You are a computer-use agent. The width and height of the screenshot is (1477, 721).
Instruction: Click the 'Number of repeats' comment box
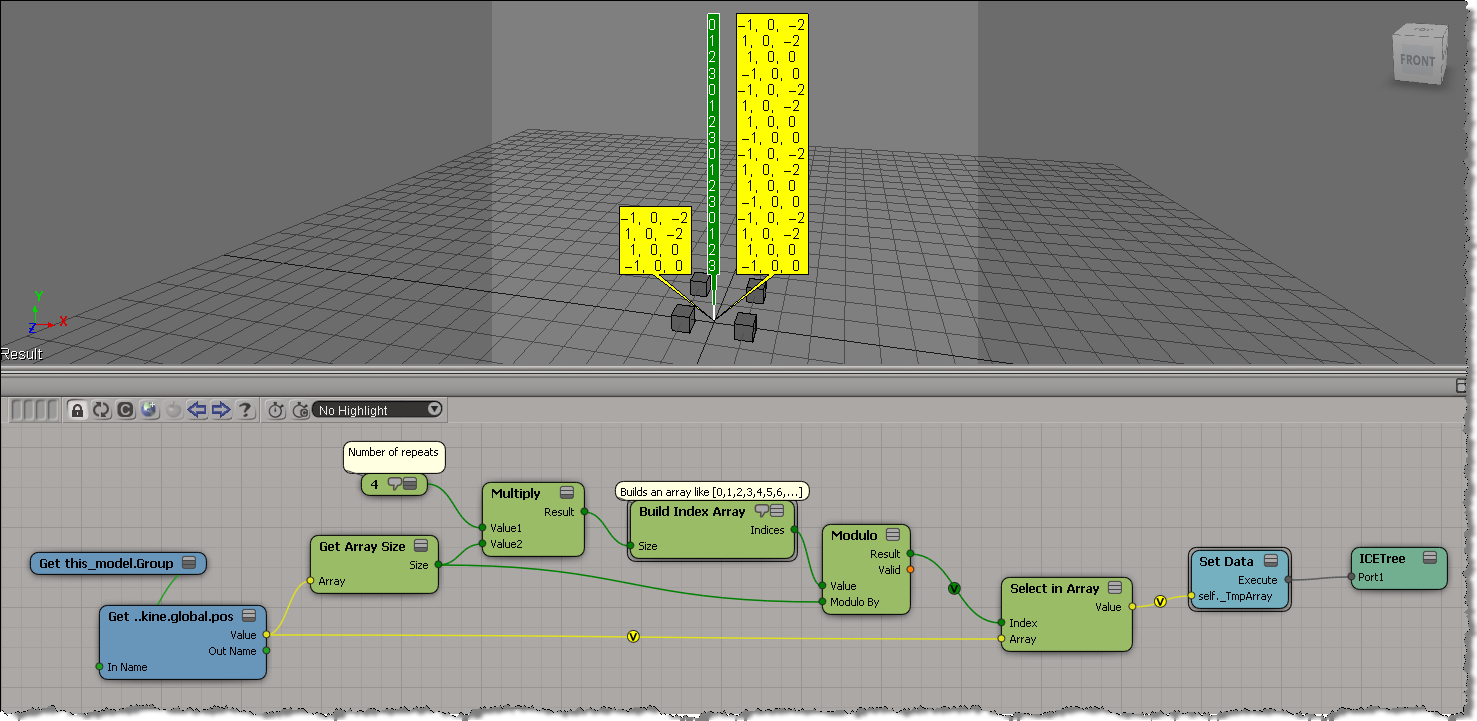pos(393,453)
